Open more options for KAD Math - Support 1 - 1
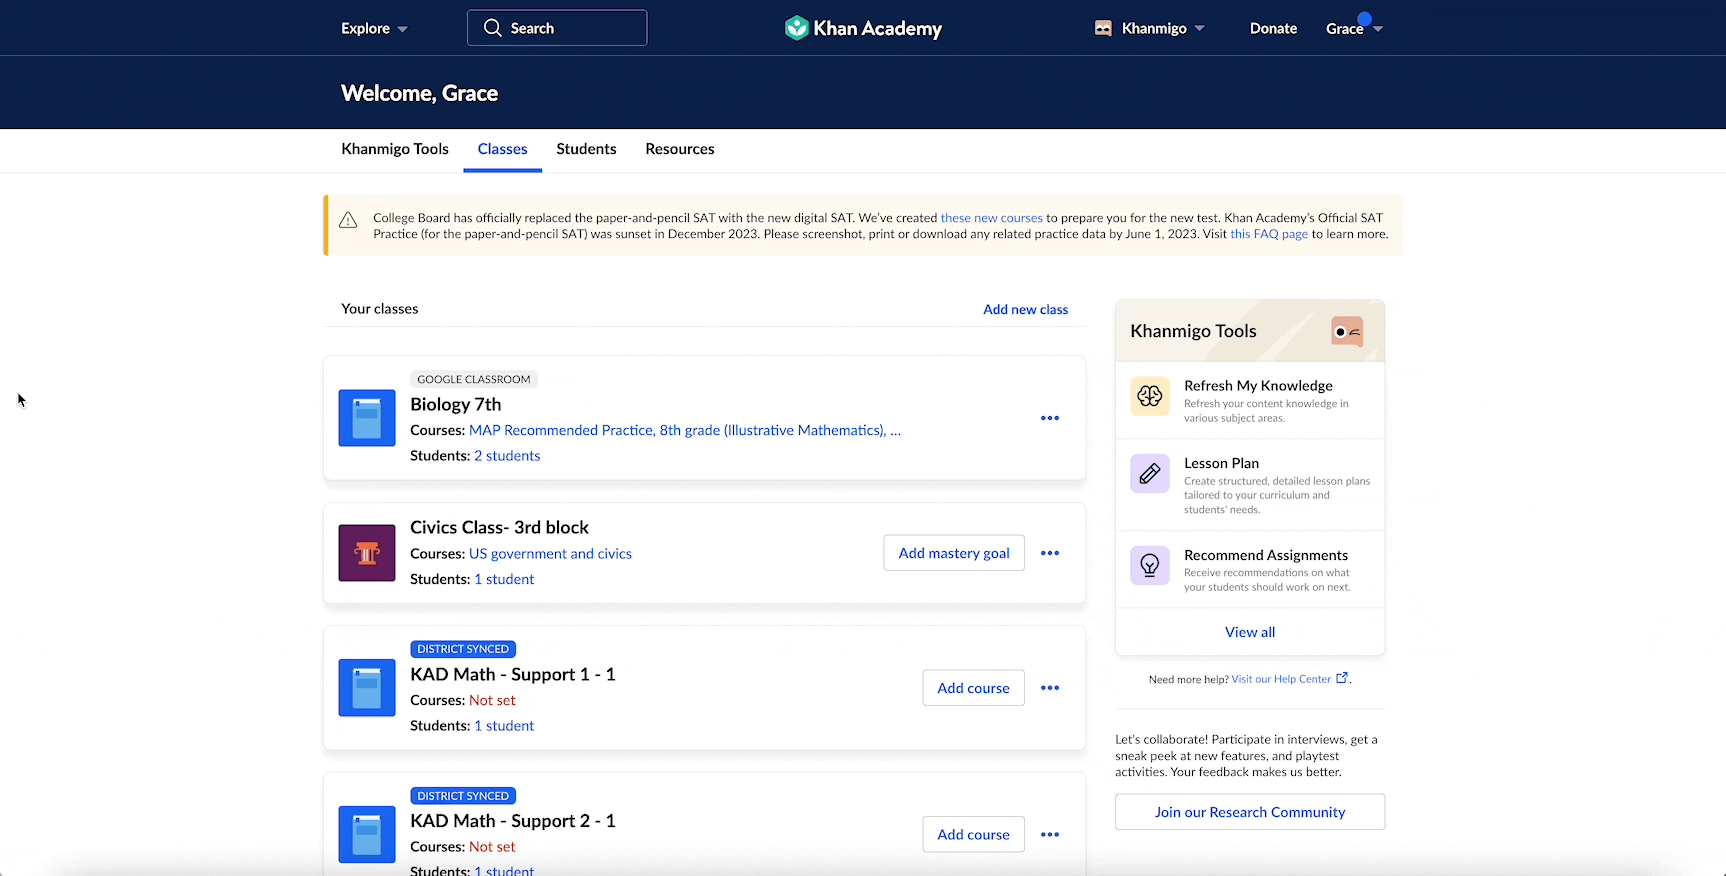1726x876 pixels. click(1050, 688)
